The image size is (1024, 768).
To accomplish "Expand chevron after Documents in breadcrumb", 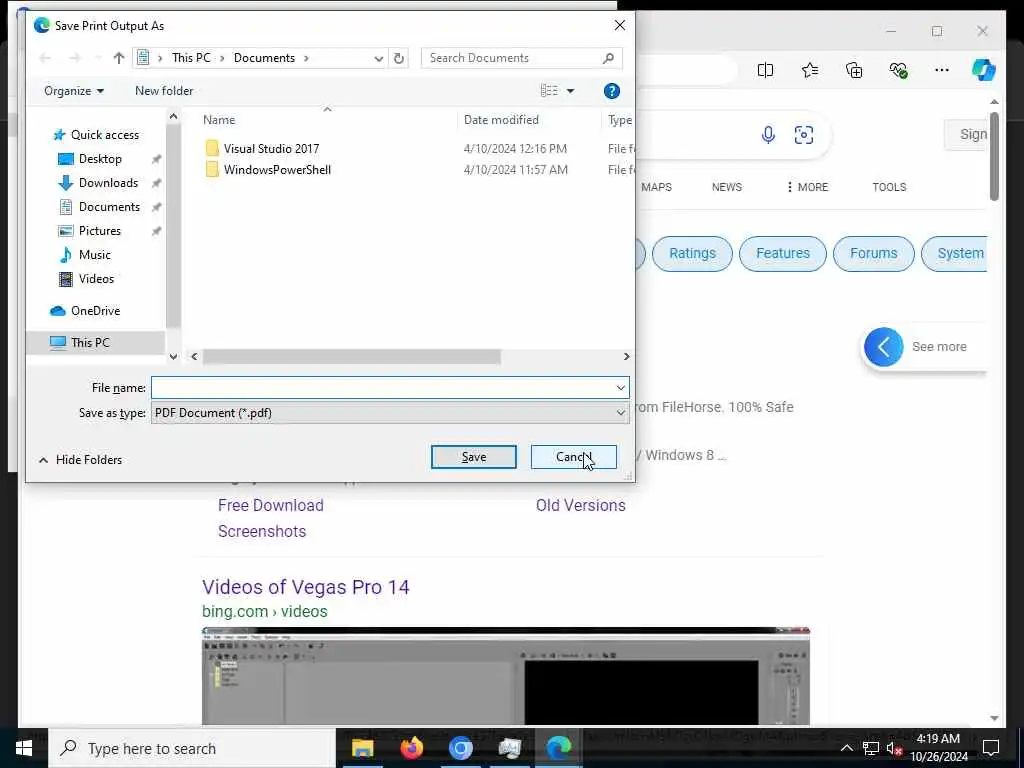I will click(x=306, y=58).
